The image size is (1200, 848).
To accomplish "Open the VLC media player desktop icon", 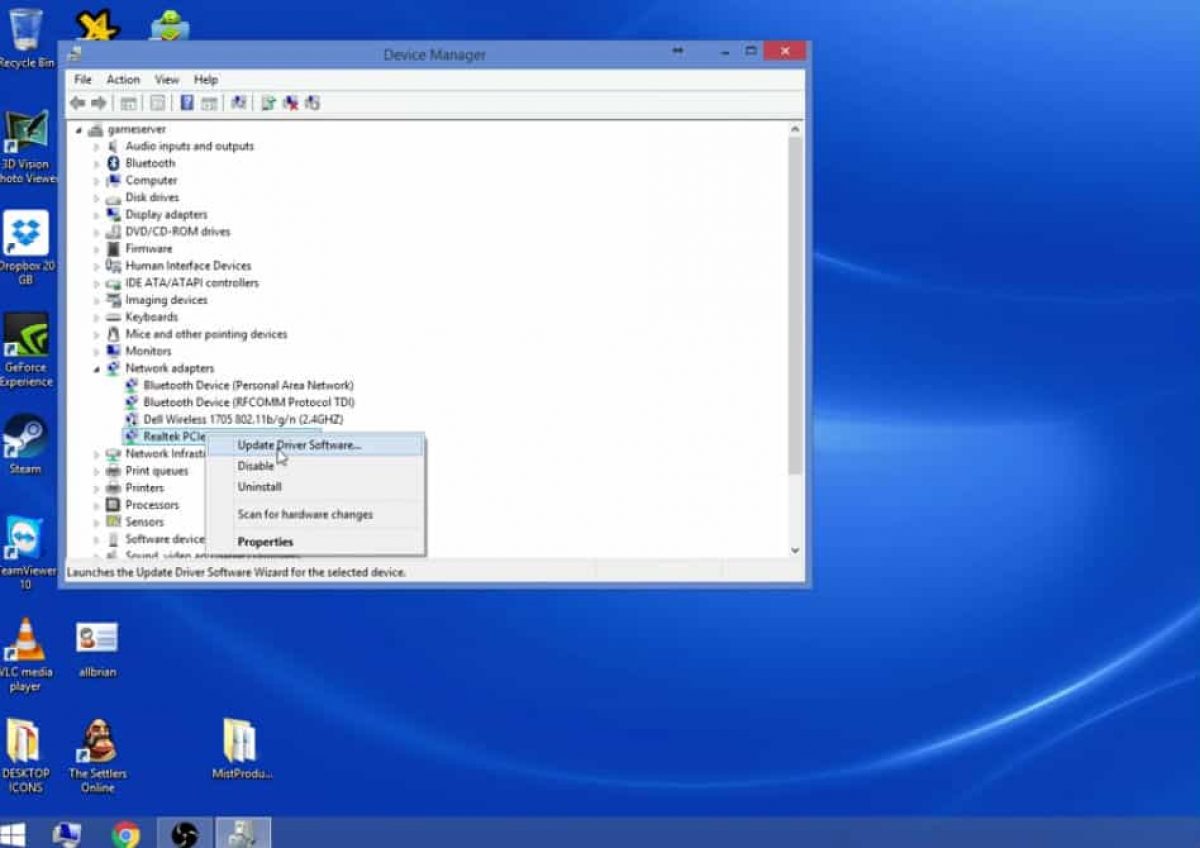I will pos(25,655).
